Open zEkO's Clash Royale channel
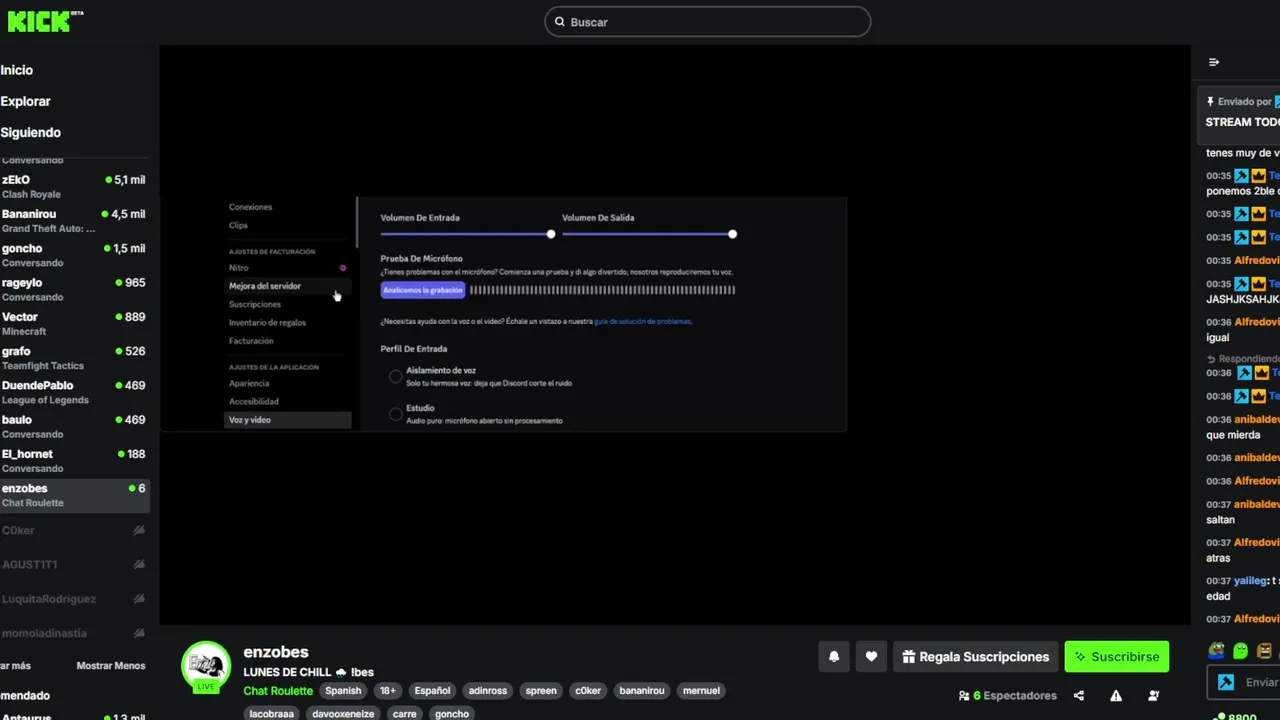The image size is (1280, 720). (x=74, y=187)
